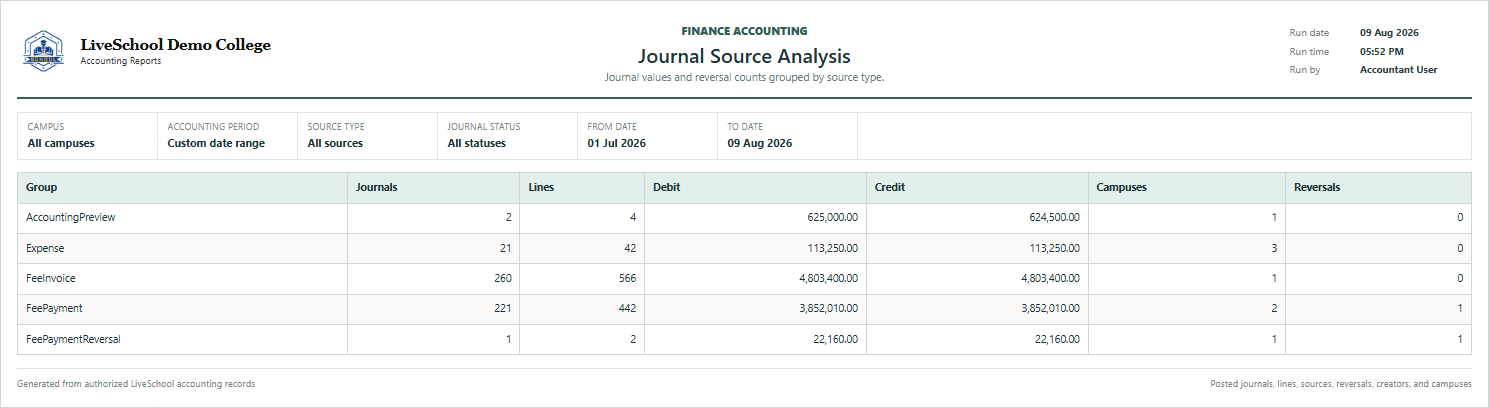Click the FeeInvoice journals count '260'
The width and height of the screenshot is (1489, 408).
pos(502,278)
